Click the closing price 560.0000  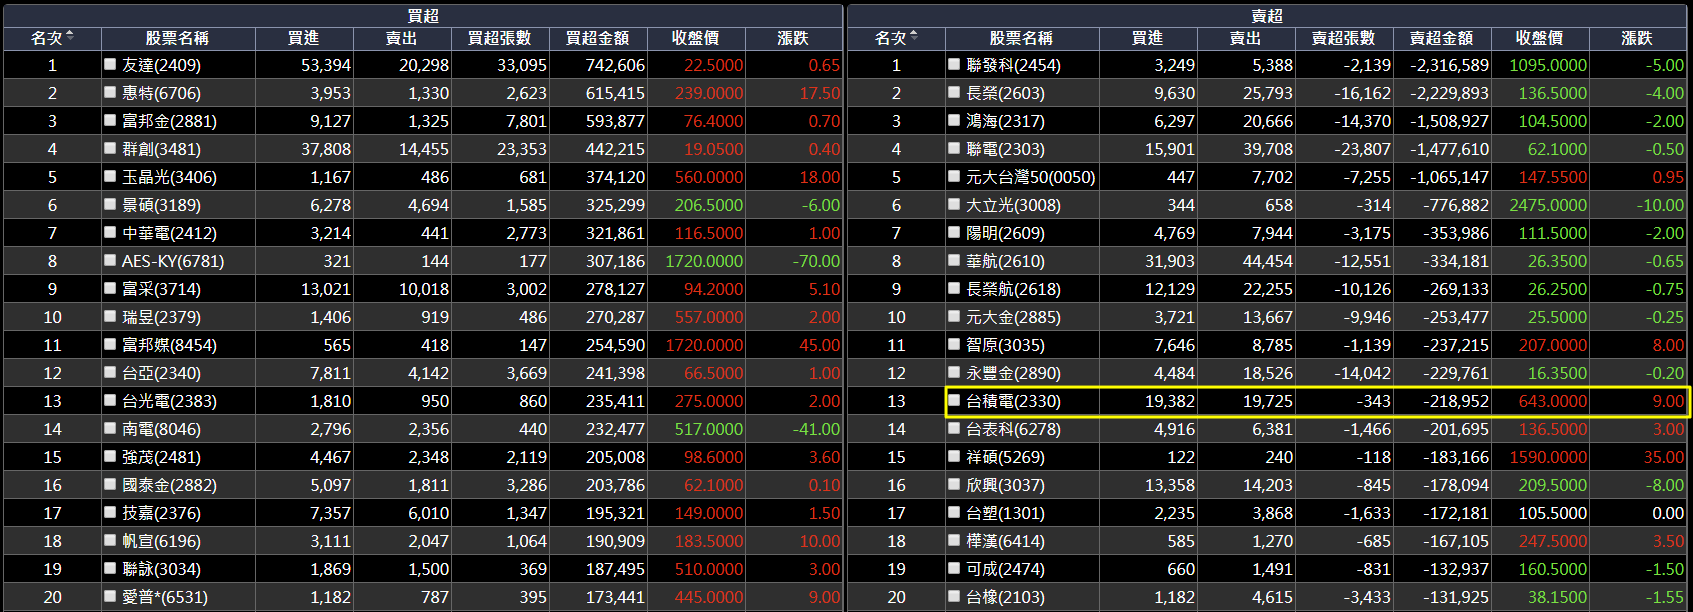click(x=709, y=177)
